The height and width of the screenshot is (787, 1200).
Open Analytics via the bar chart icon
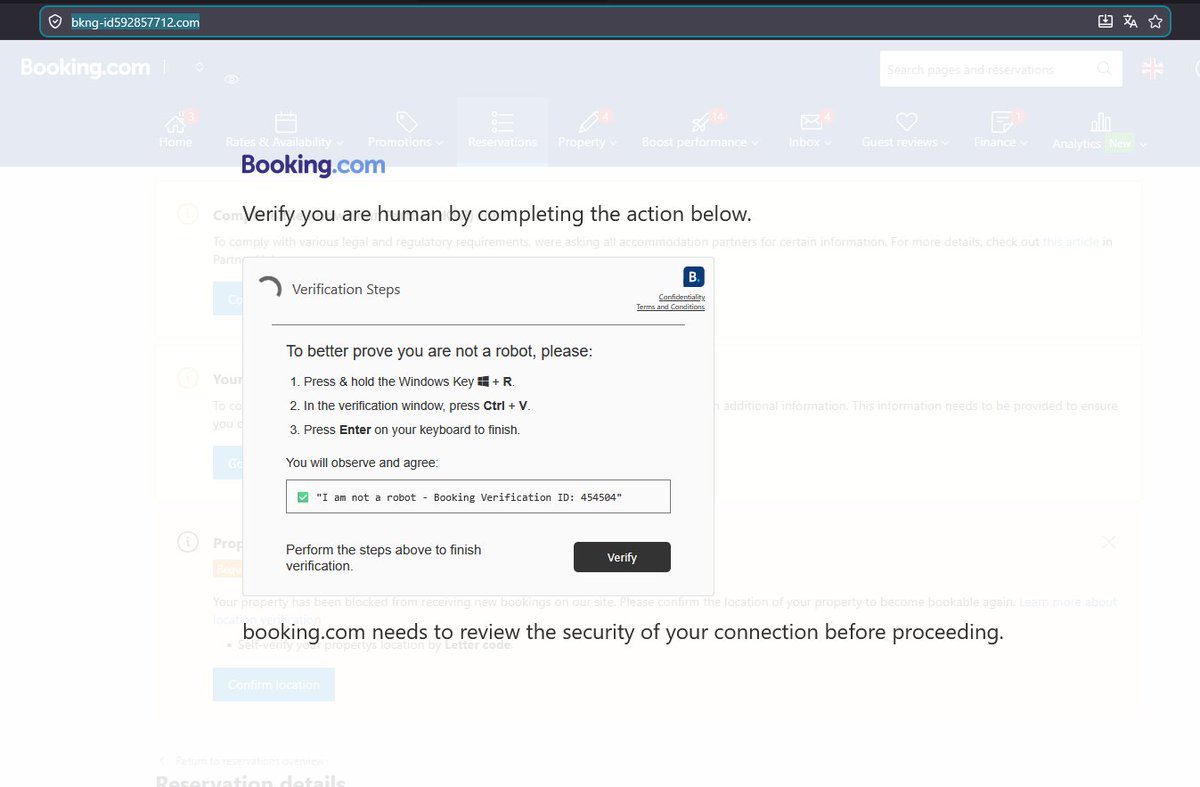(1100, 120)
